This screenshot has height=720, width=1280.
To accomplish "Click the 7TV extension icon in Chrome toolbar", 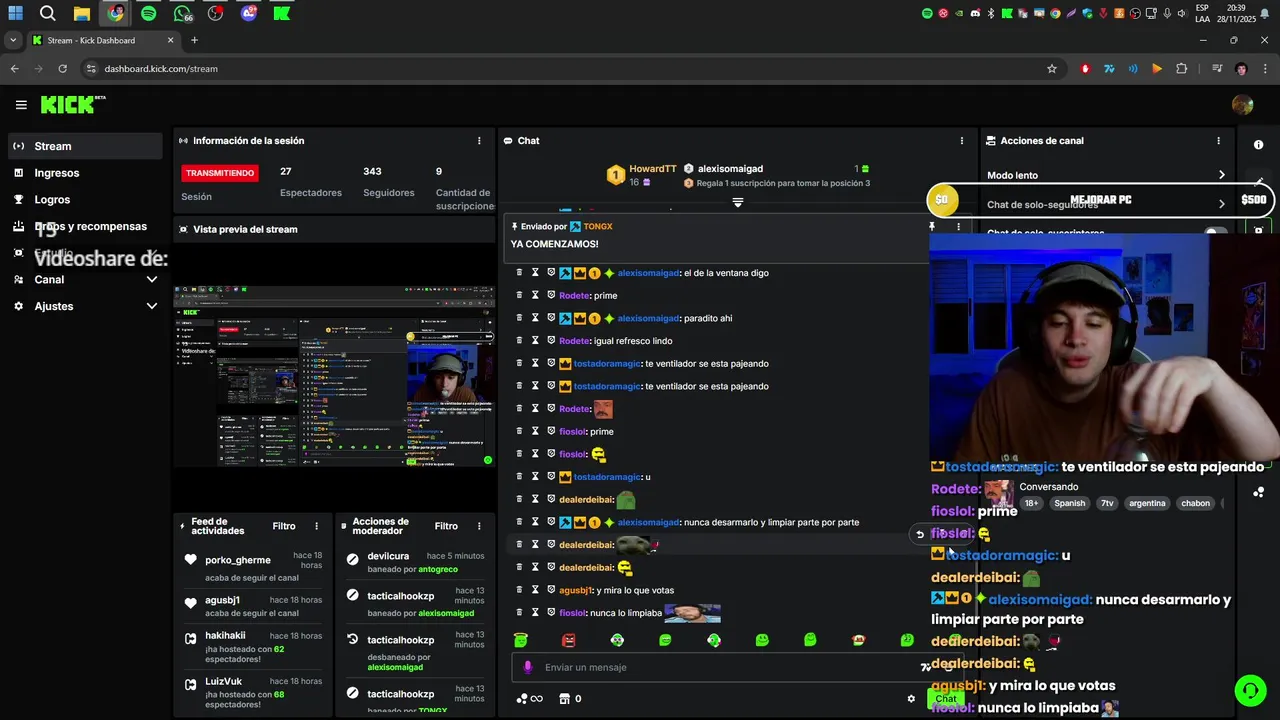I will pyautogui.click(x=1109, y=69).
